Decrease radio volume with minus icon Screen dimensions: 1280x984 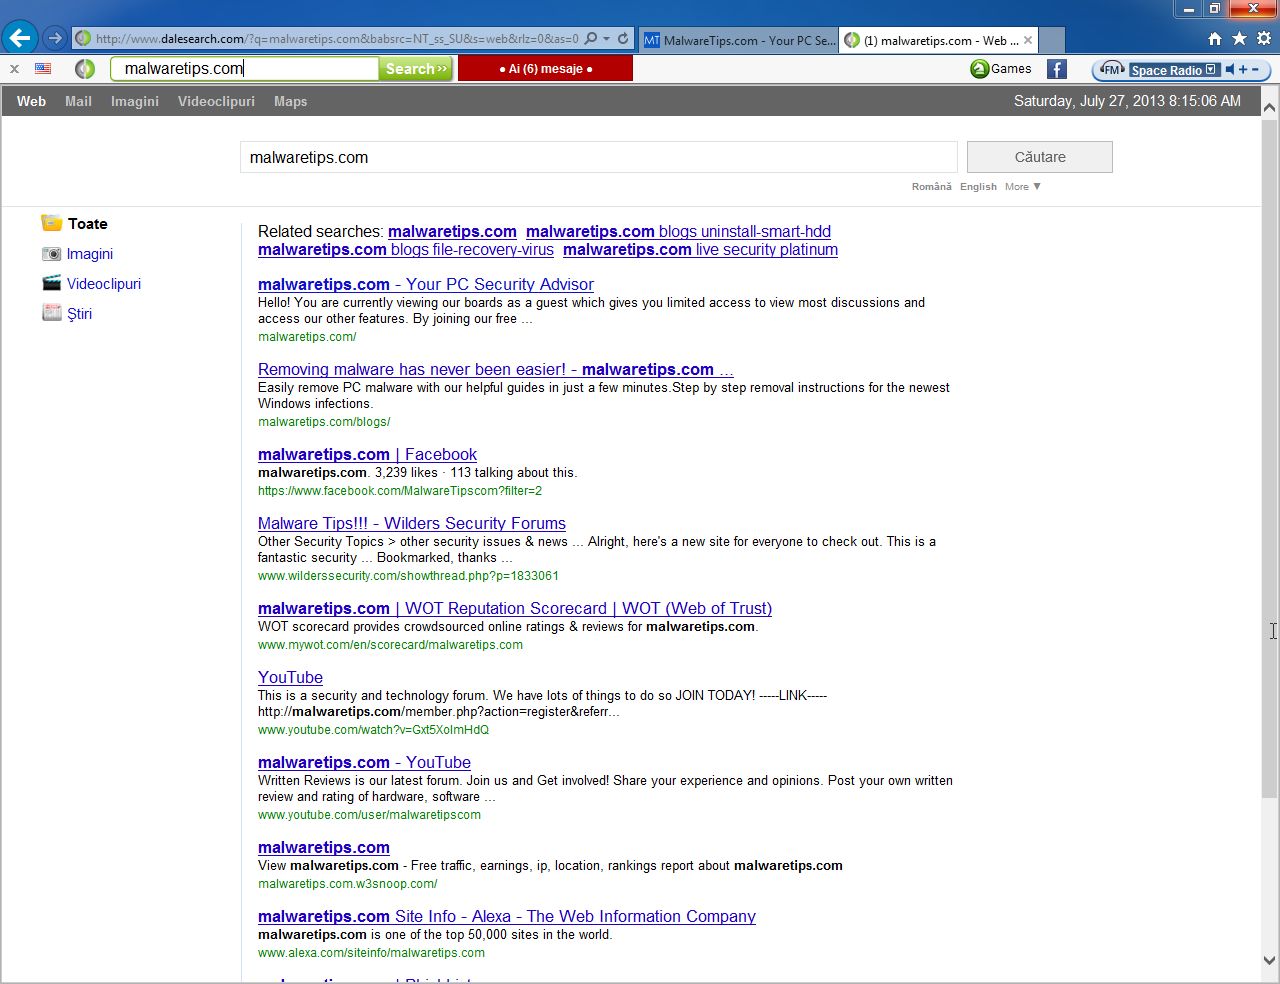(x=1256, y=70)
